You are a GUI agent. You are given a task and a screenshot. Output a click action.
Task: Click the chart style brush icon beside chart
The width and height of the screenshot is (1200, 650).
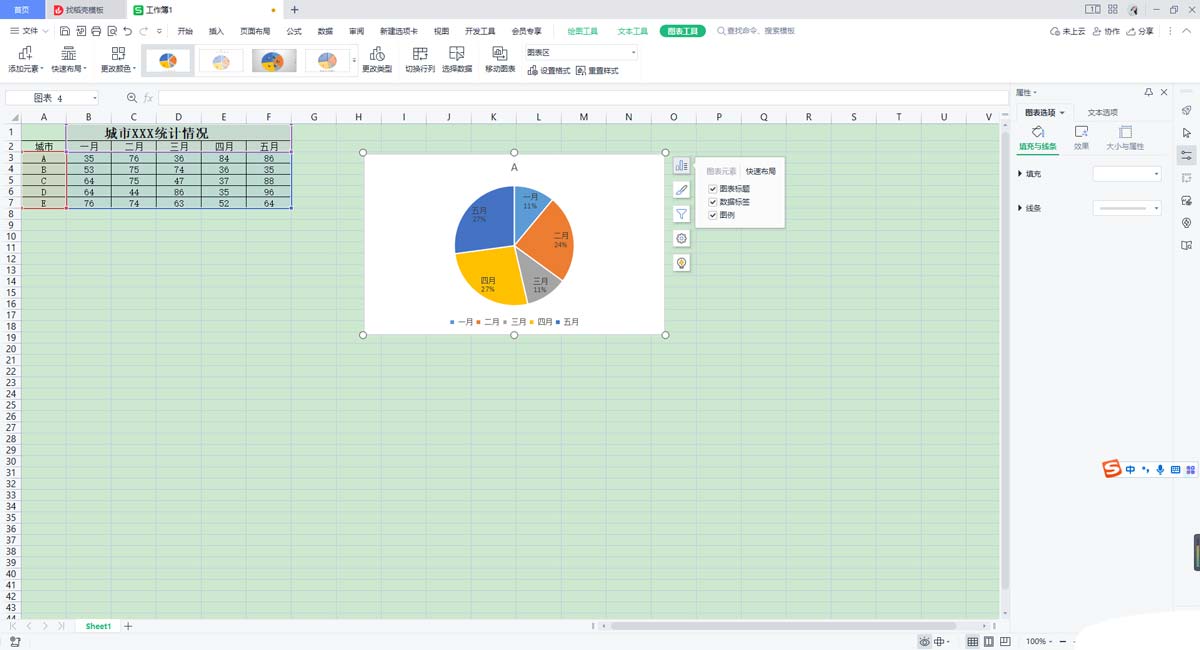tap(681, 190)
